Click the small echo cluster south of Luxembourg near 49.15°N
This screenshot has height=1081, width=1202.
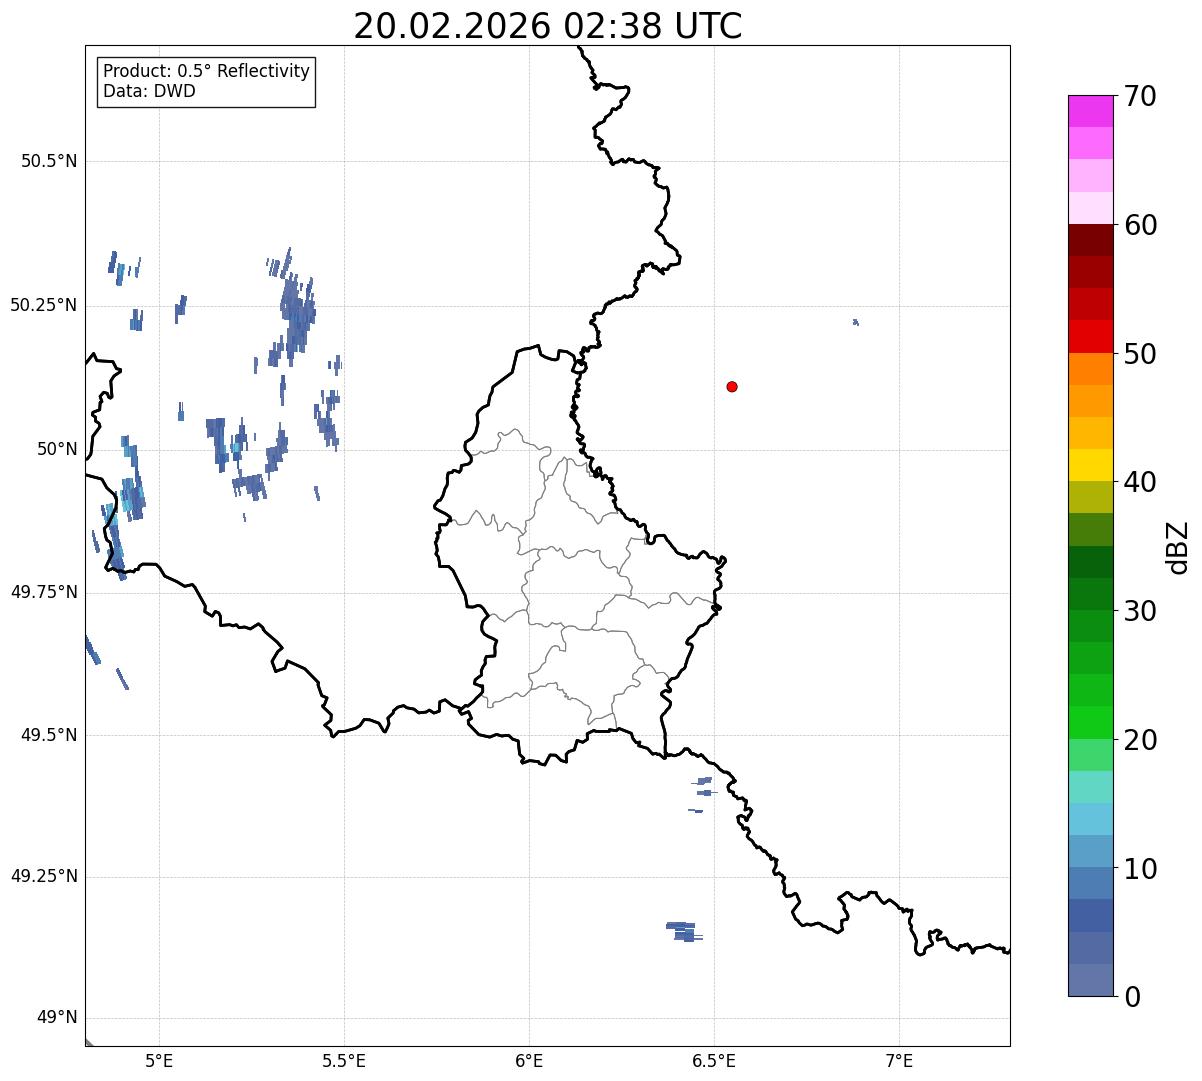684,931
